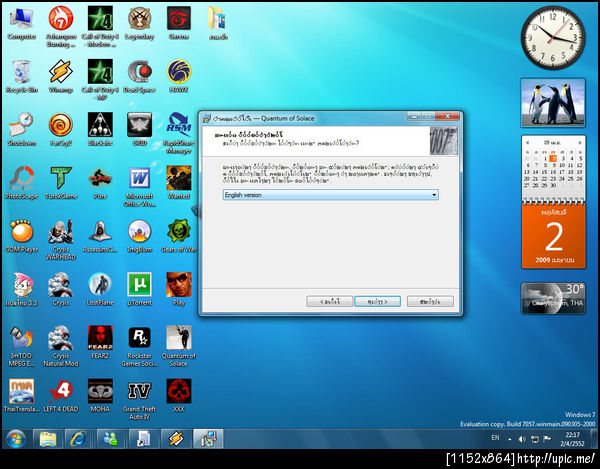This screenshot has height=469, width=600.
Task: Launch Call of Duty 4 MP icon
Action: (x=100, y=80)
